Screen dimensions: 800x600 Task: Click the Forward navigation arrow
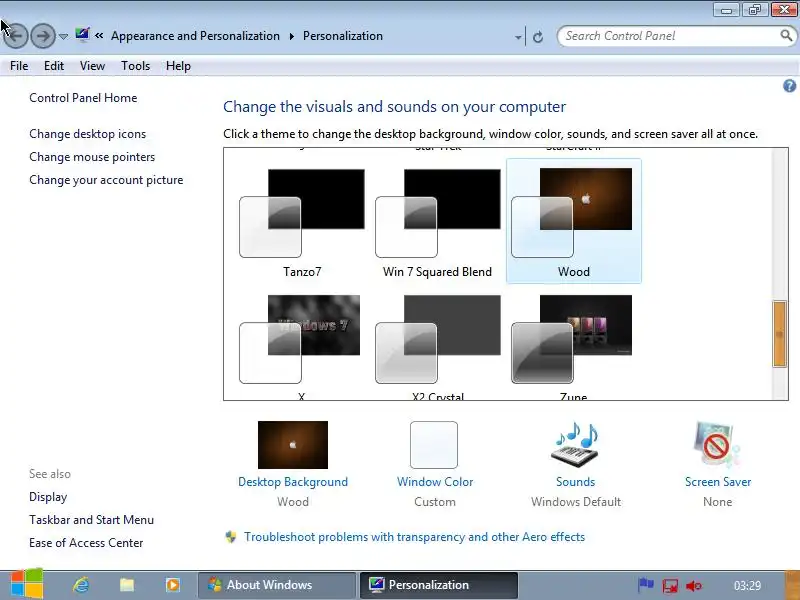(x=43, y=36)
